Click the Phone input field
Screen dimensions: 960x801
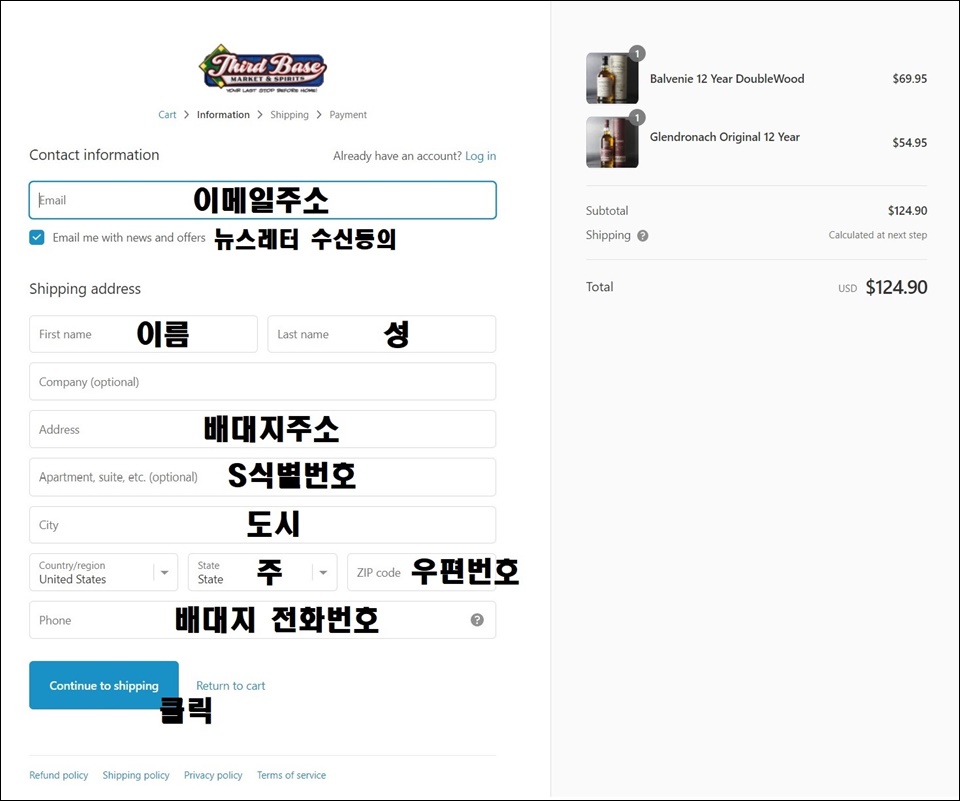coord(263,620)
